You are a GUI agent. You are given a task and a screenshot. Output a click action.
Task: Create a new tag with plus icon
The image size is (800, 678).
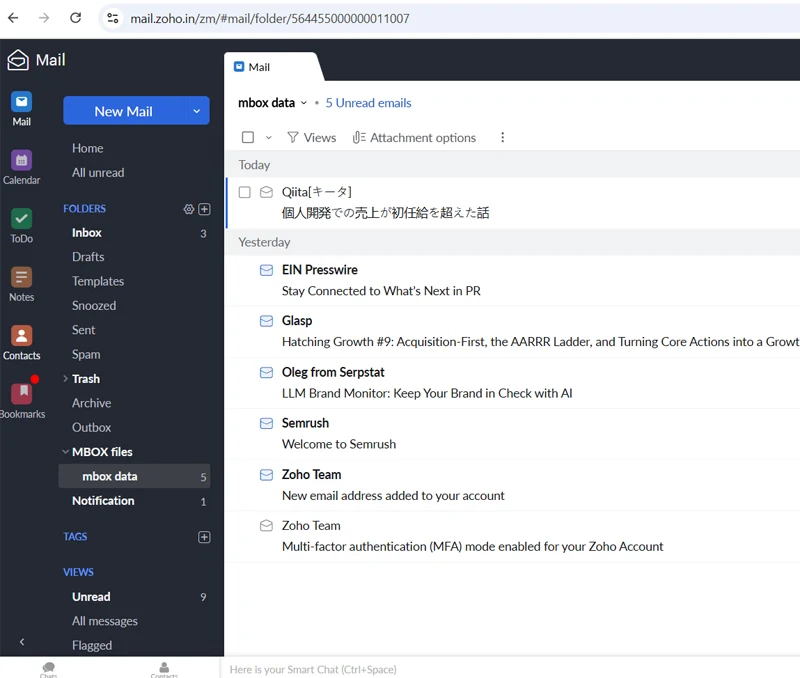click(204, 537)
